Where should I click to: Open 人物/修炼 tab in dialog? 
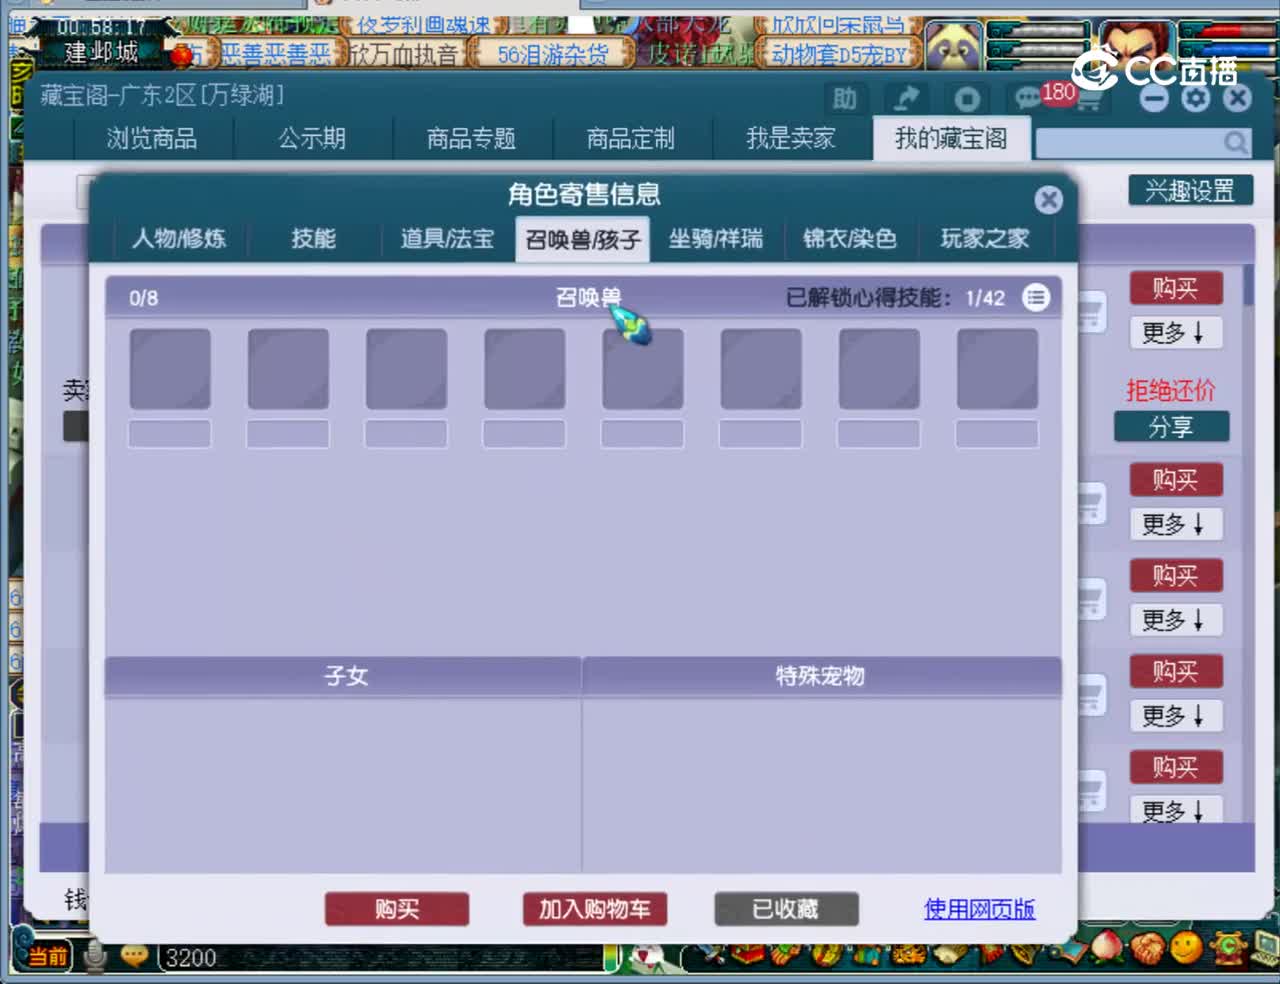pyautogui.click(x=179, y=239)
